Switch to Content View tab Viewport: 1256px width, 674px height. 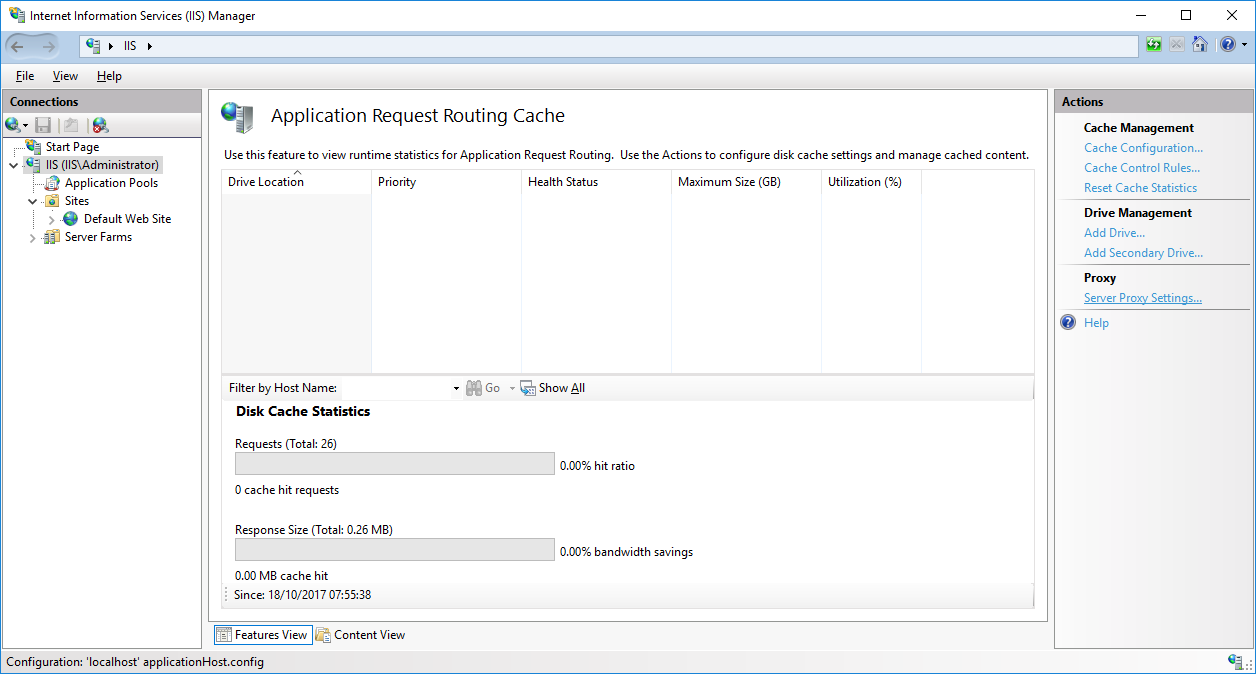tap(360, 635)
